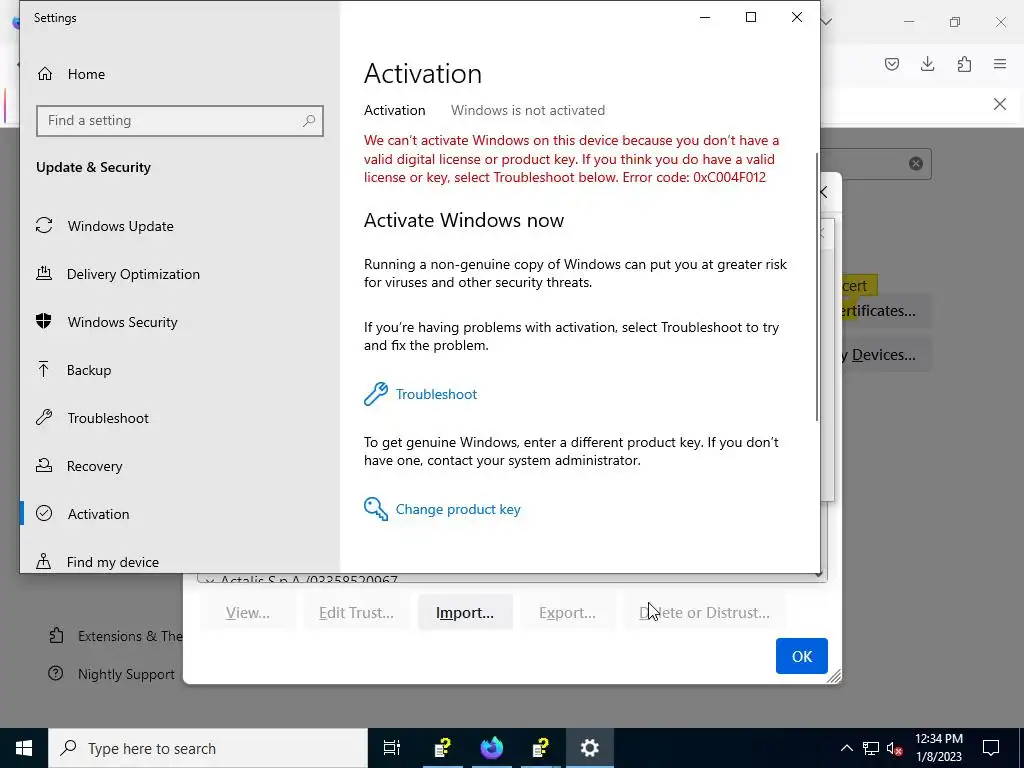1024x768 pixels.
Task: Click the Find a setting search box
Action: 180,121
